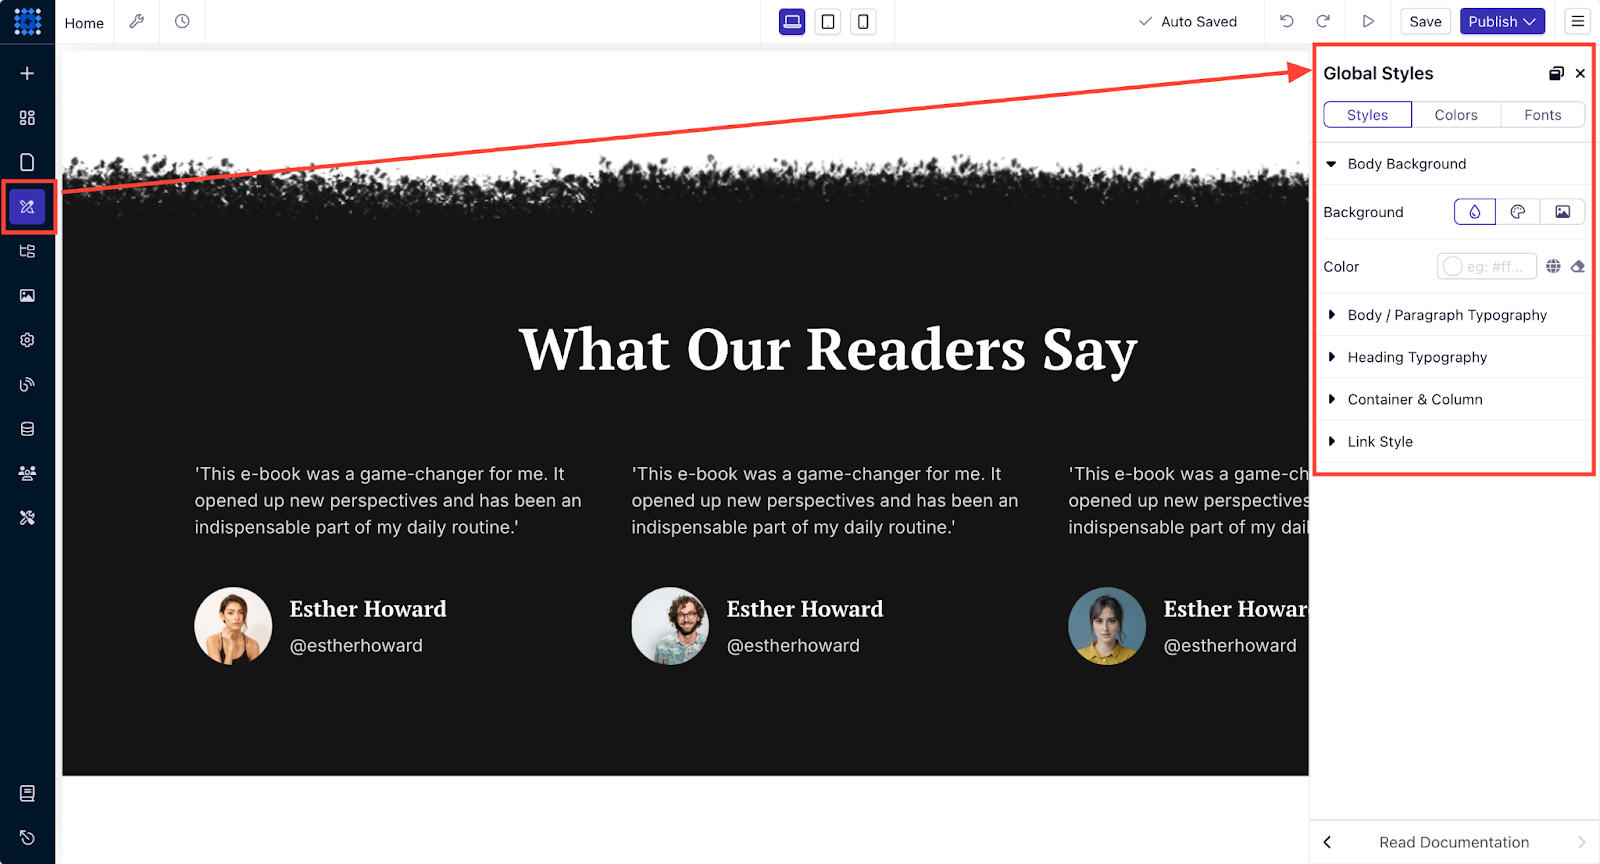Open the history icon at sidebar bottom
This screenshot has height=864, width=1600.
point(27,838)
